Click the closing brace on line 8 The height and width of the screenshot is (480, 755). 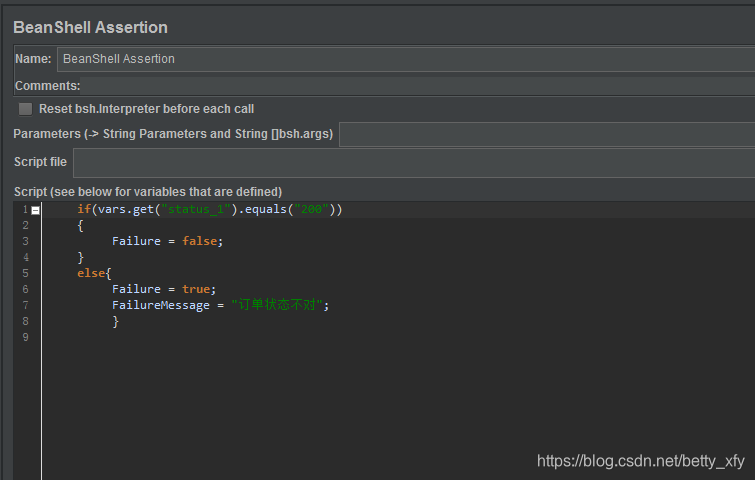click(116, 322)
